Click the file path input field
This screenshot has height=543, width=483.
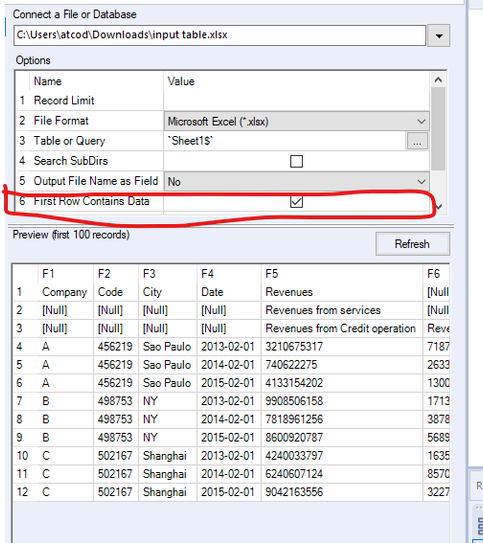tap(220, 35)
